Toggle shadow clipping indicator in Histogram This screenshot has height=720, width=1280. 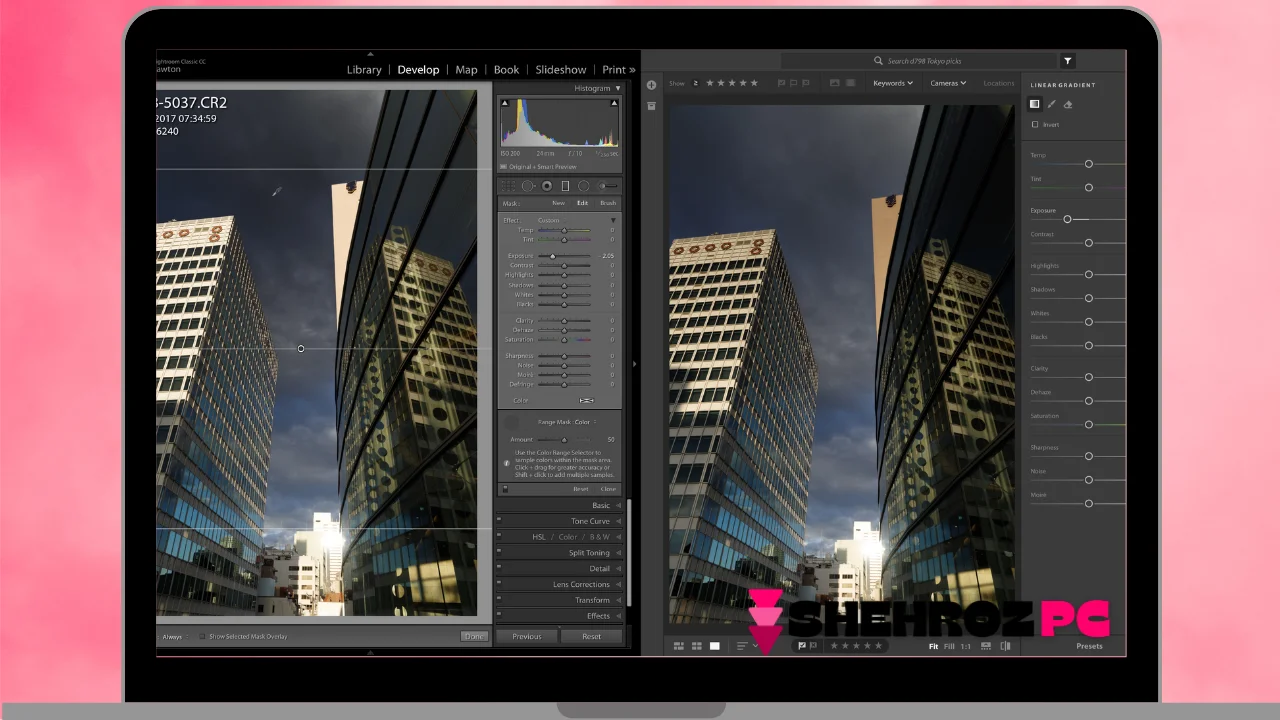(505, 102)
